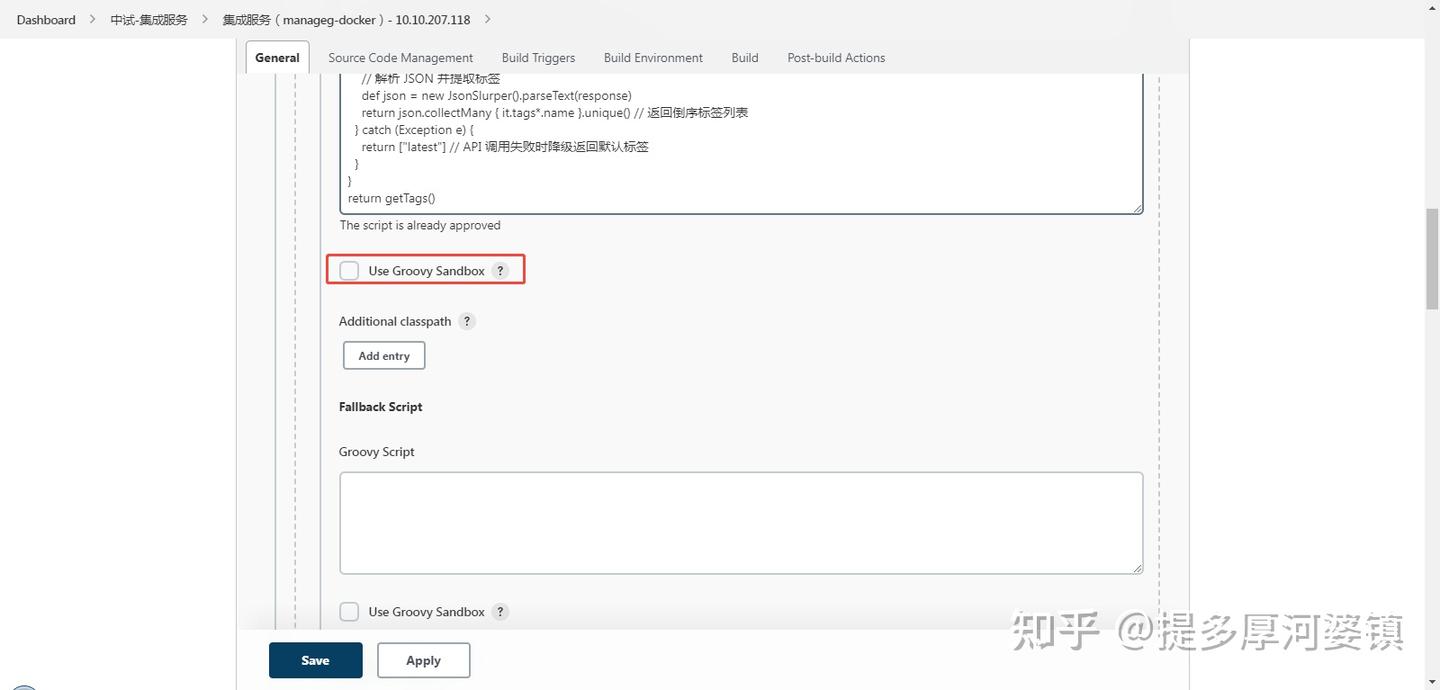Open the Build Environment tab
1440x690 pixels.
tap(653, 58)
